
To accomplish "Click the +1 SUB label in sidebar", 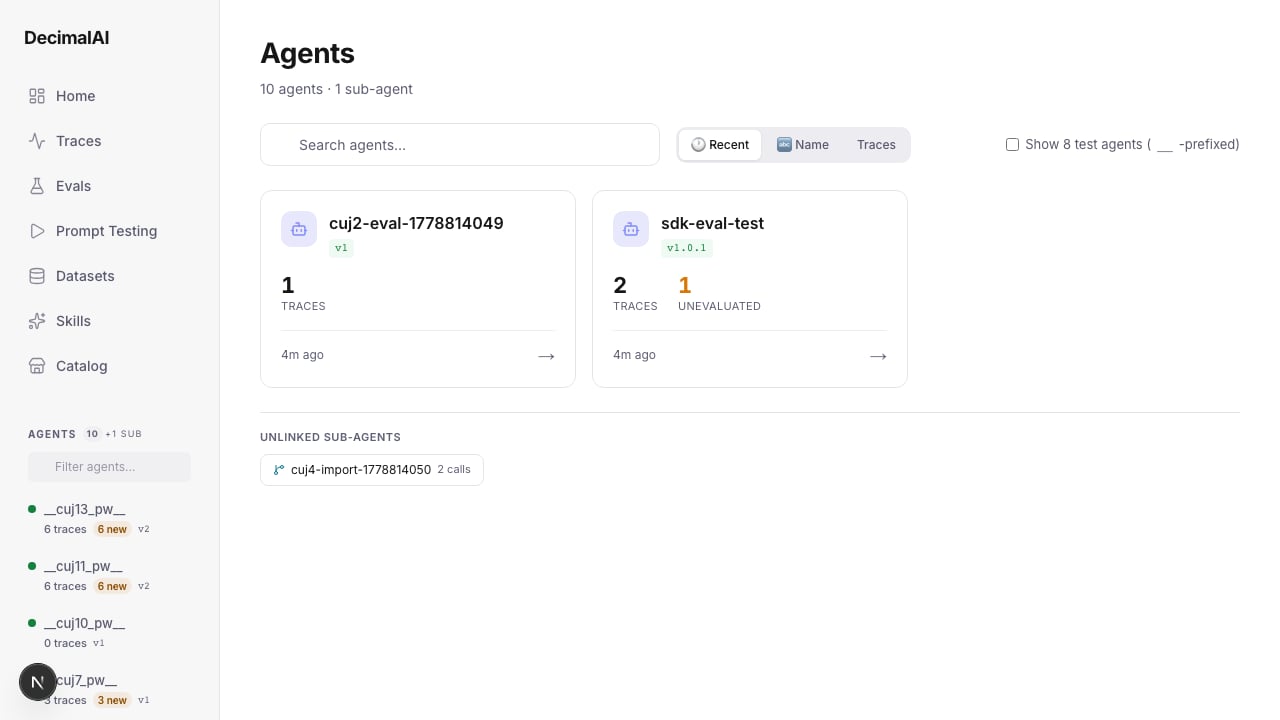I will coord(123,434).
